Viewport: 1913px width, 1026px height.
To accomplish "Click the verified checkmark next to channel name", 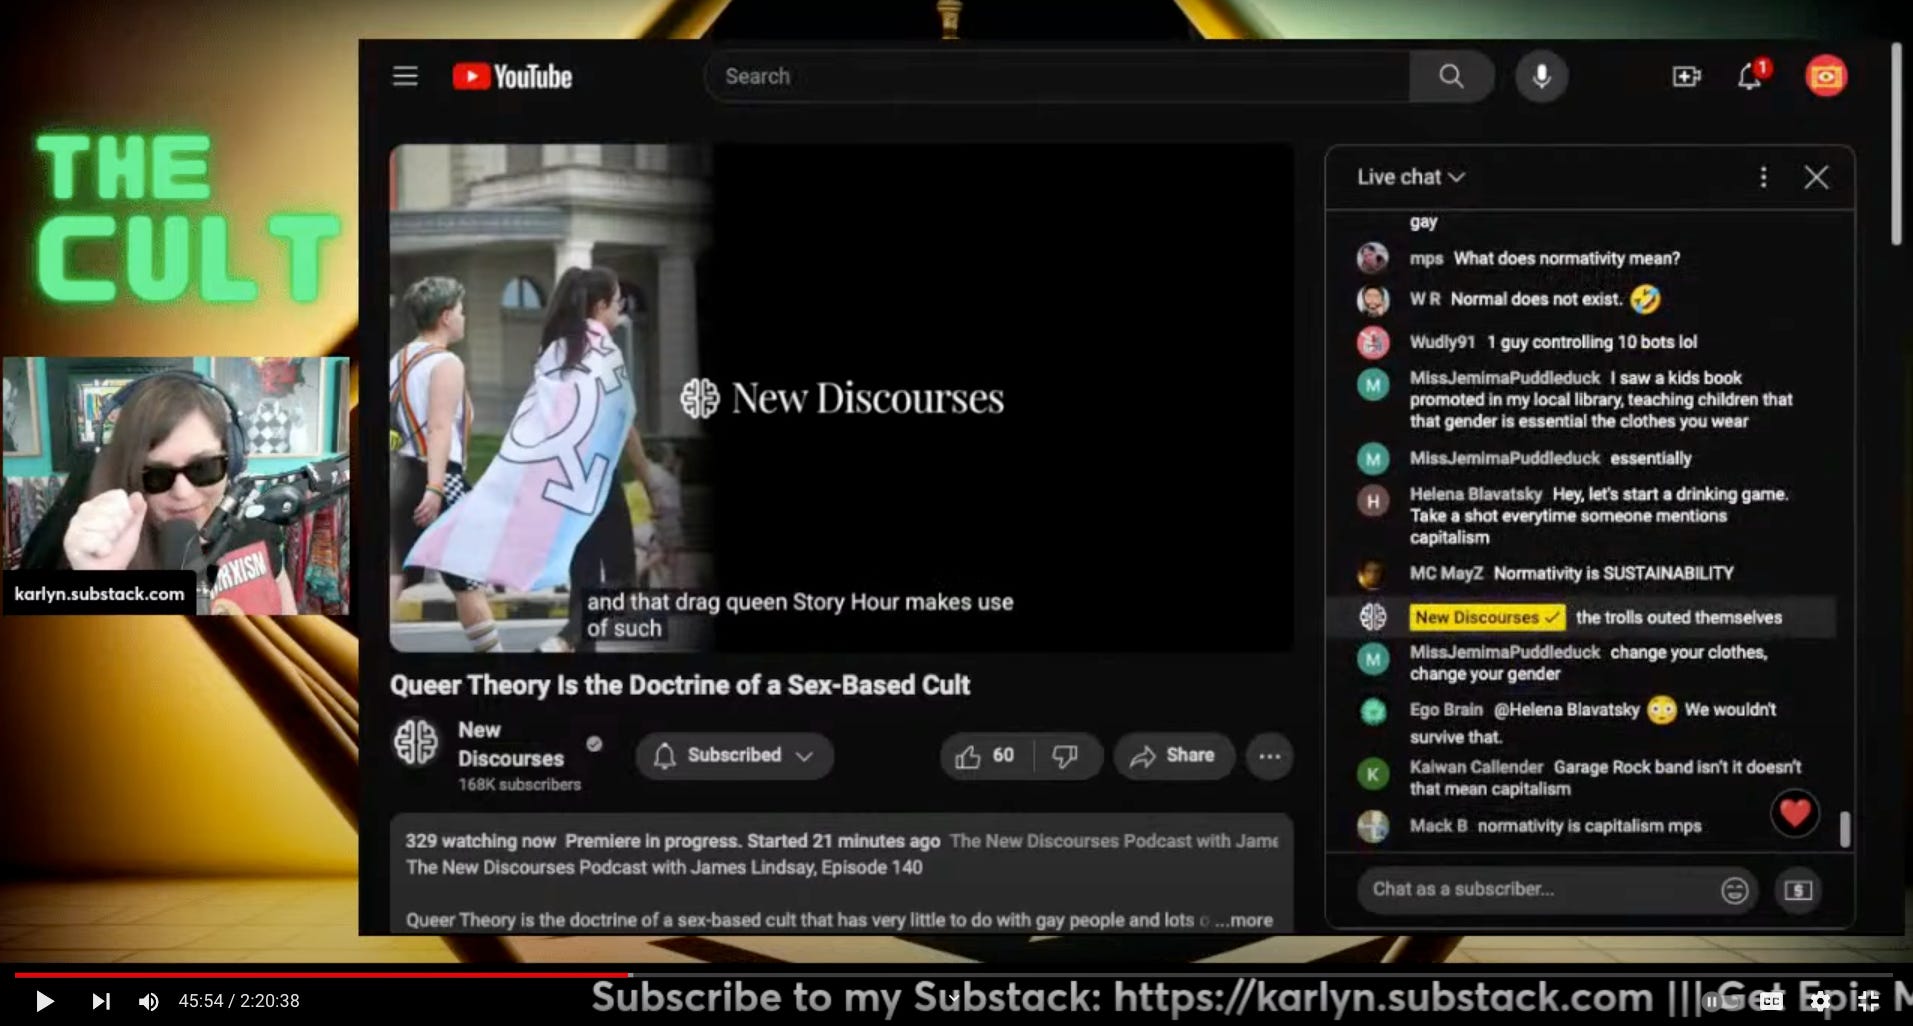I will [594, 744].
